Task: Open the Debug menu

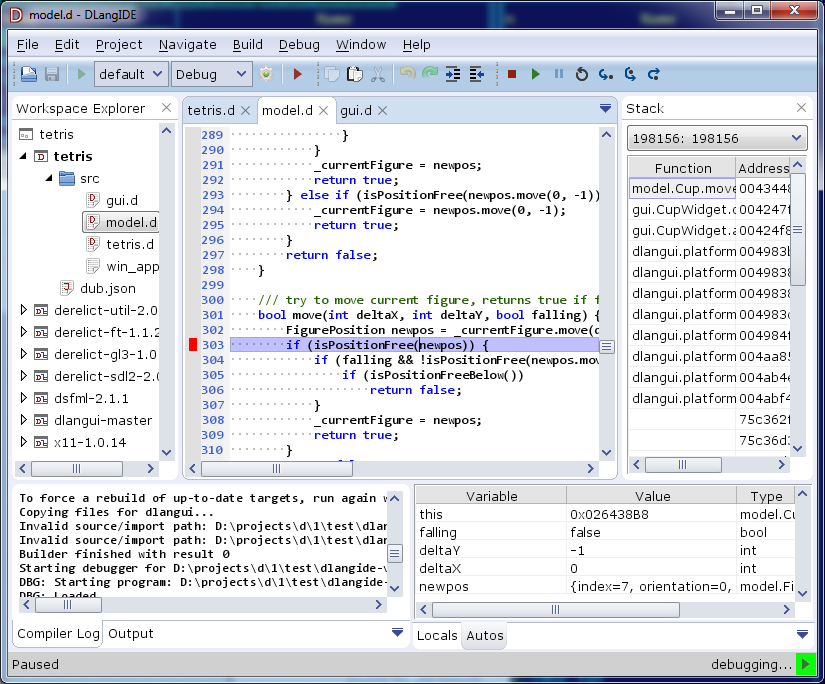Action: [x=299, y=44]
